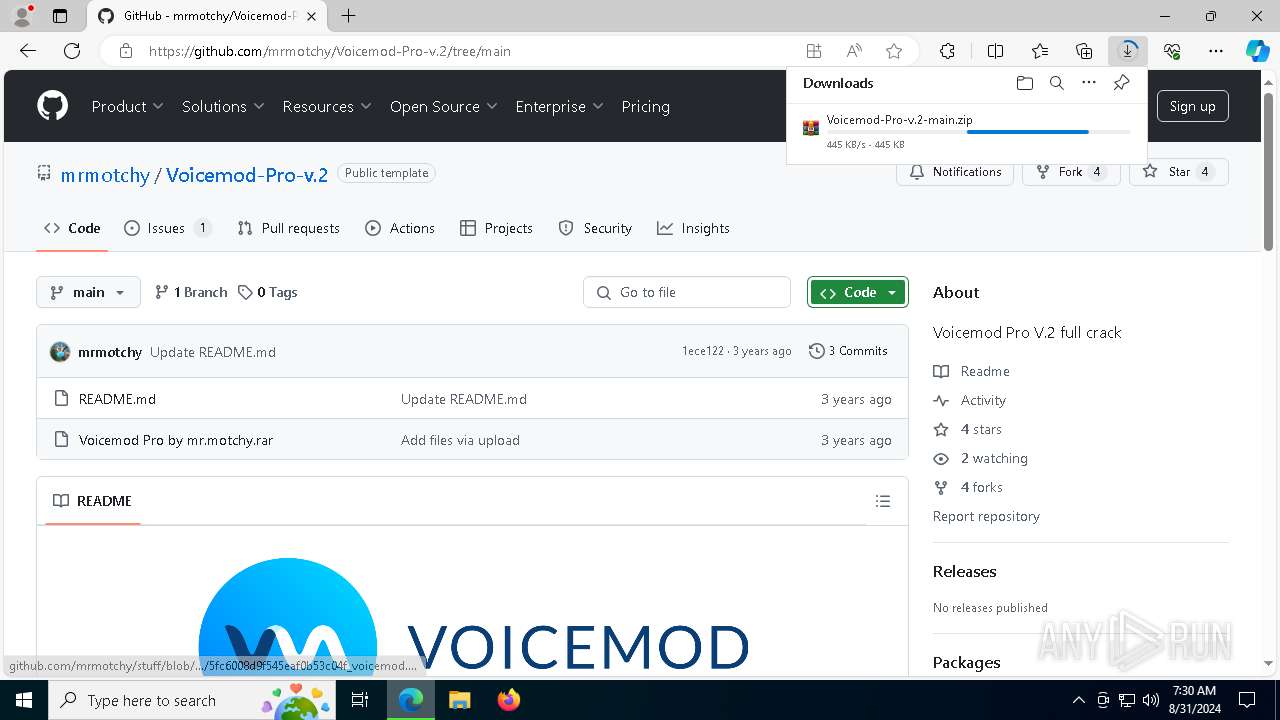Go back to previous page
Image resolution: width=1280 pixels, height=720 pixels.
(28, 51)
